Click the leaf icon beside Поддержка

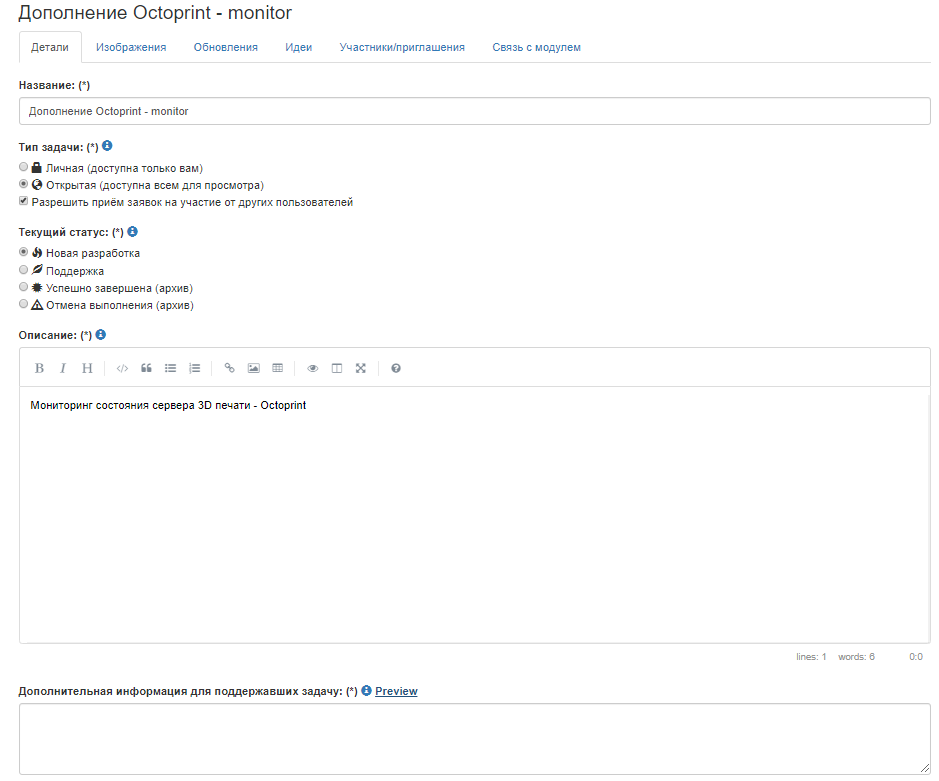37,270
